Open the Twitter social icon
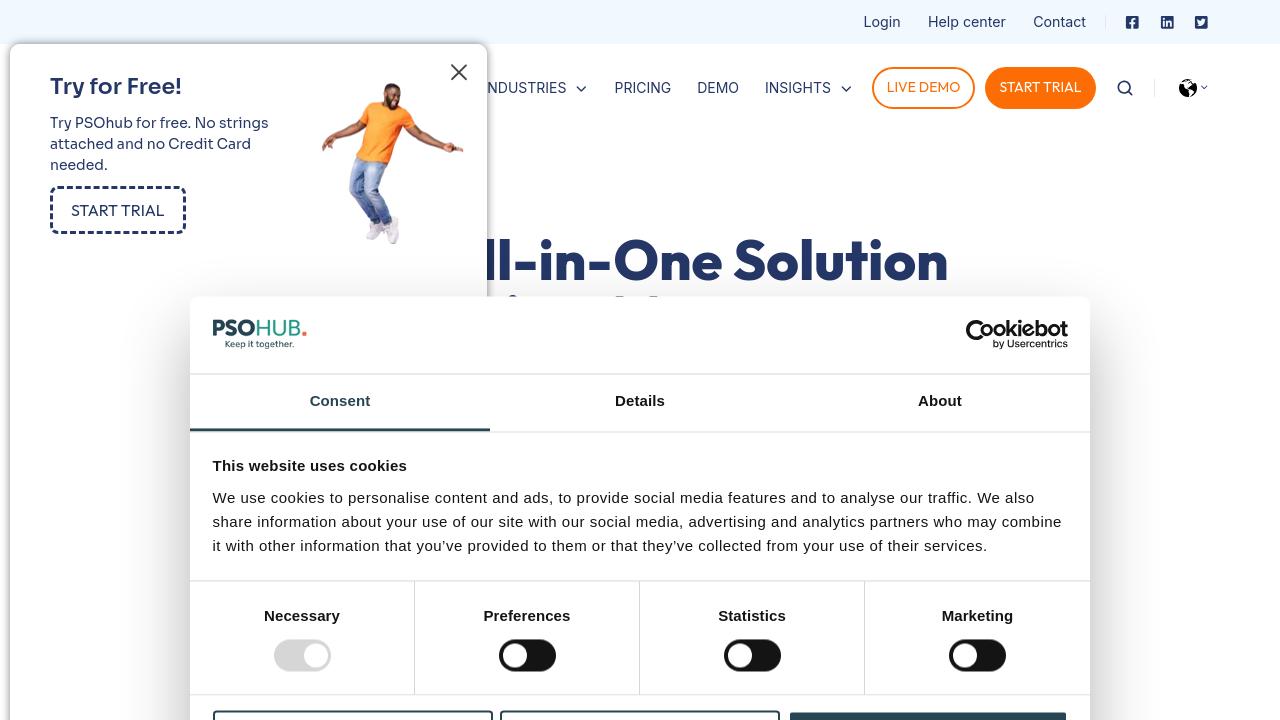The image size is (1280, 720). (x=1201, y=22)
